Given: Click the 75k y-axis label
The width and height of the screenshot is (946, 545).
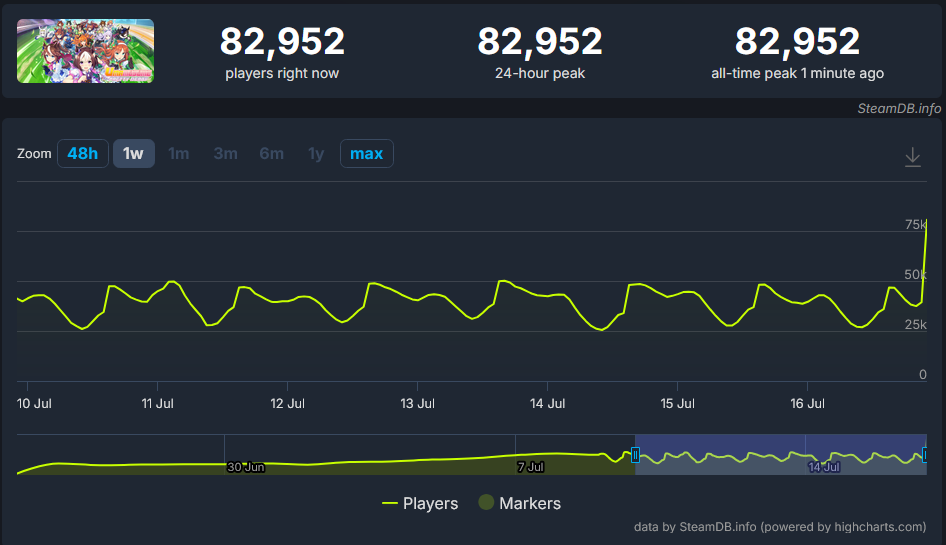Looking at the screenshot, I should click(915, 225).
